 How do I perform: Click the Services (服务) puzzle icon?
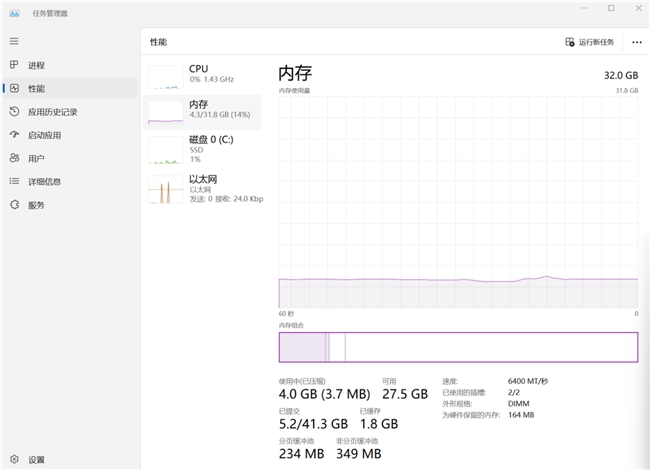coord(14,205)
